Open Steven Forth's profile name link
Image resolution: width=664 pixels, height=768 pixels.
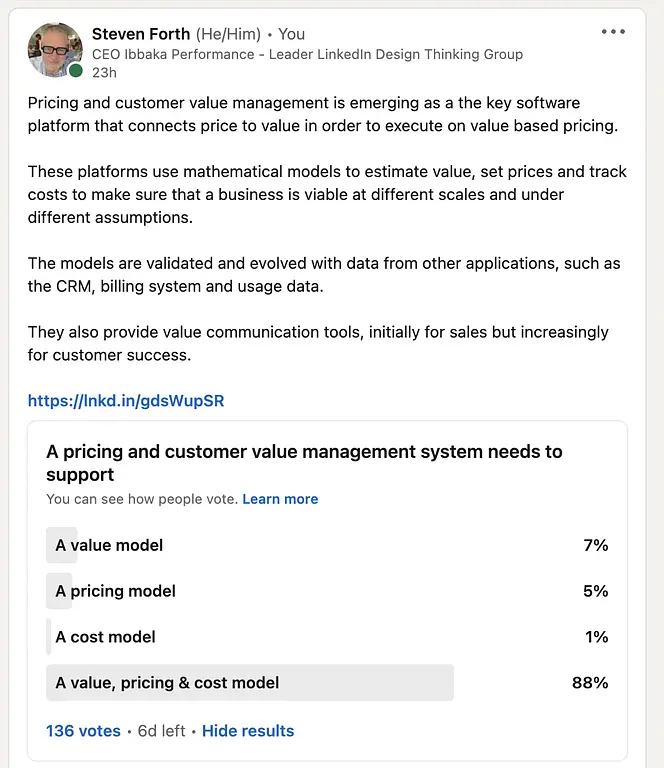[x=141, y=34]
